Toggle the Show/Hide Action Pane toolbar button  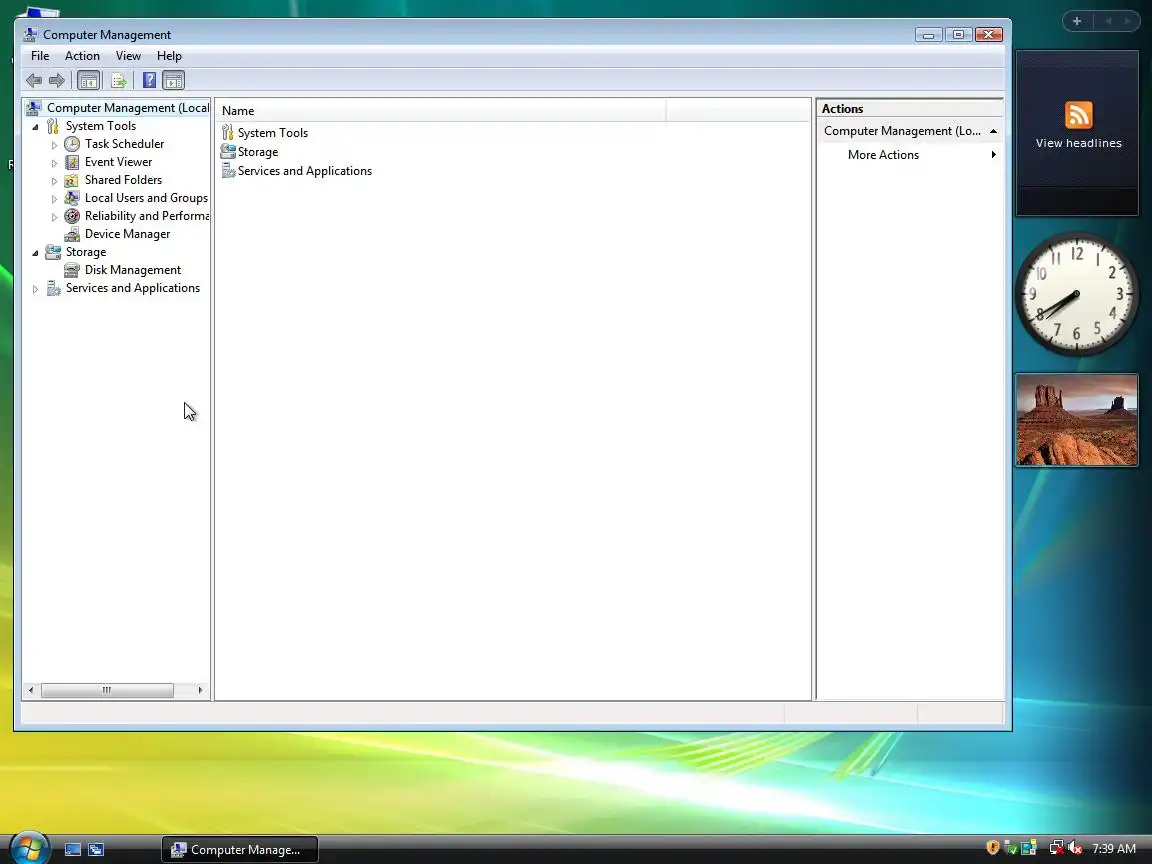point(173,80)
